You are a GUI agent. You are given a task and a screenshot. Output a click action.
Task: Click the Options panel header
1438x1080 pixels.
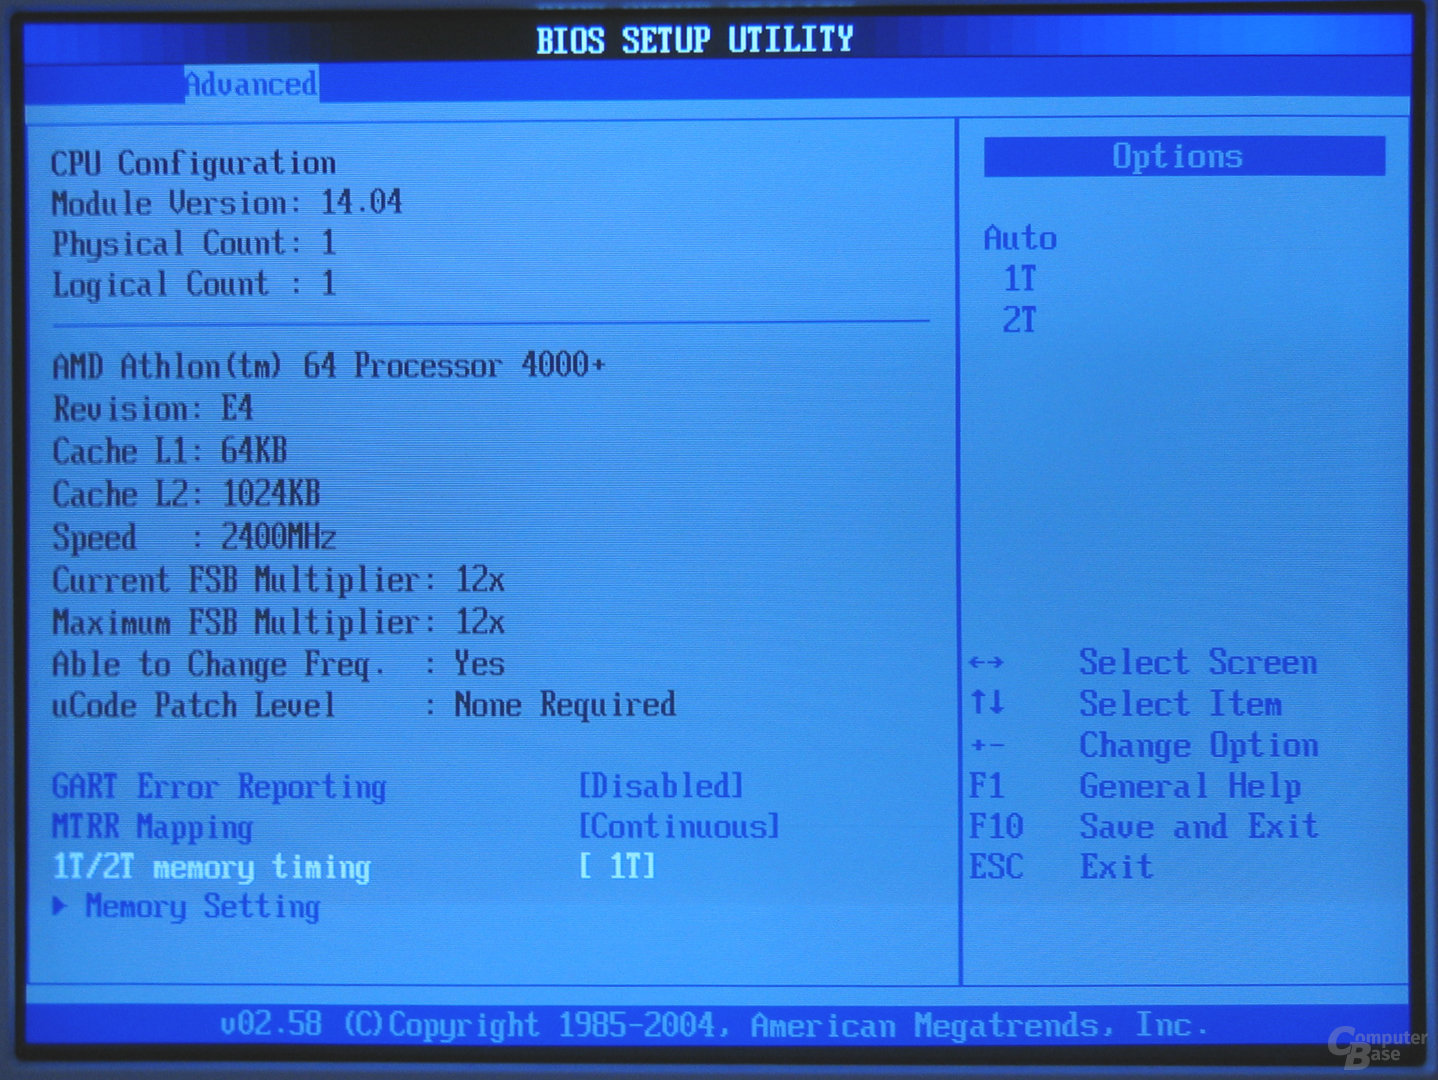[x=1184, y=157]
